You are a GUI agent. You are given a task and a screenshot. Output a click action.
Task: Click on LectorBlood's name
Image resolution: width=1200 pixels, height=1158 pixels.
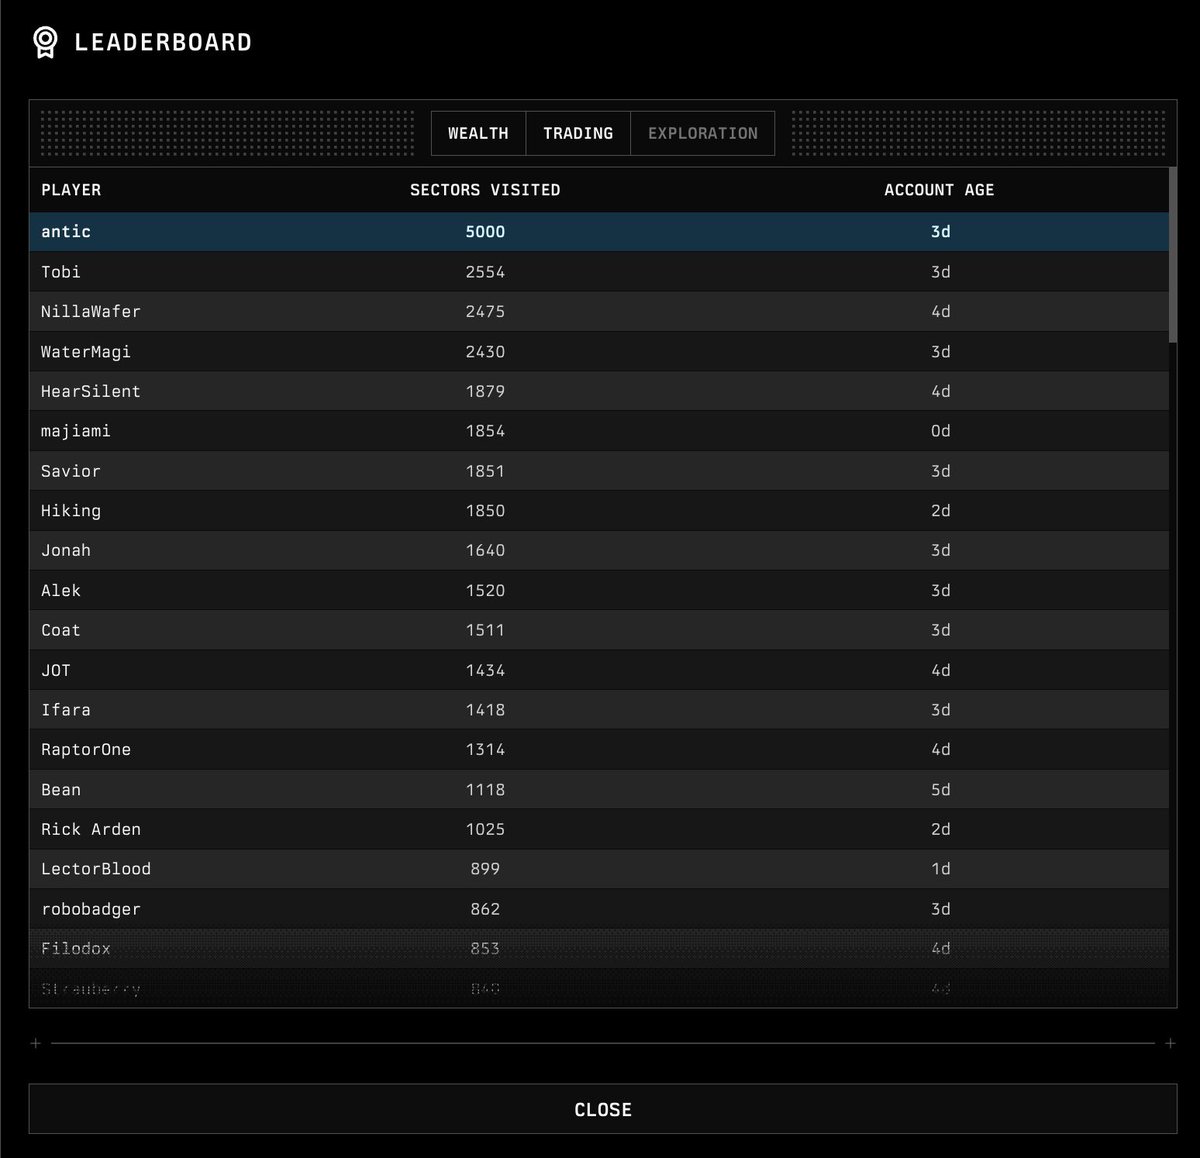pyautogui.click(x=96, y=869)
